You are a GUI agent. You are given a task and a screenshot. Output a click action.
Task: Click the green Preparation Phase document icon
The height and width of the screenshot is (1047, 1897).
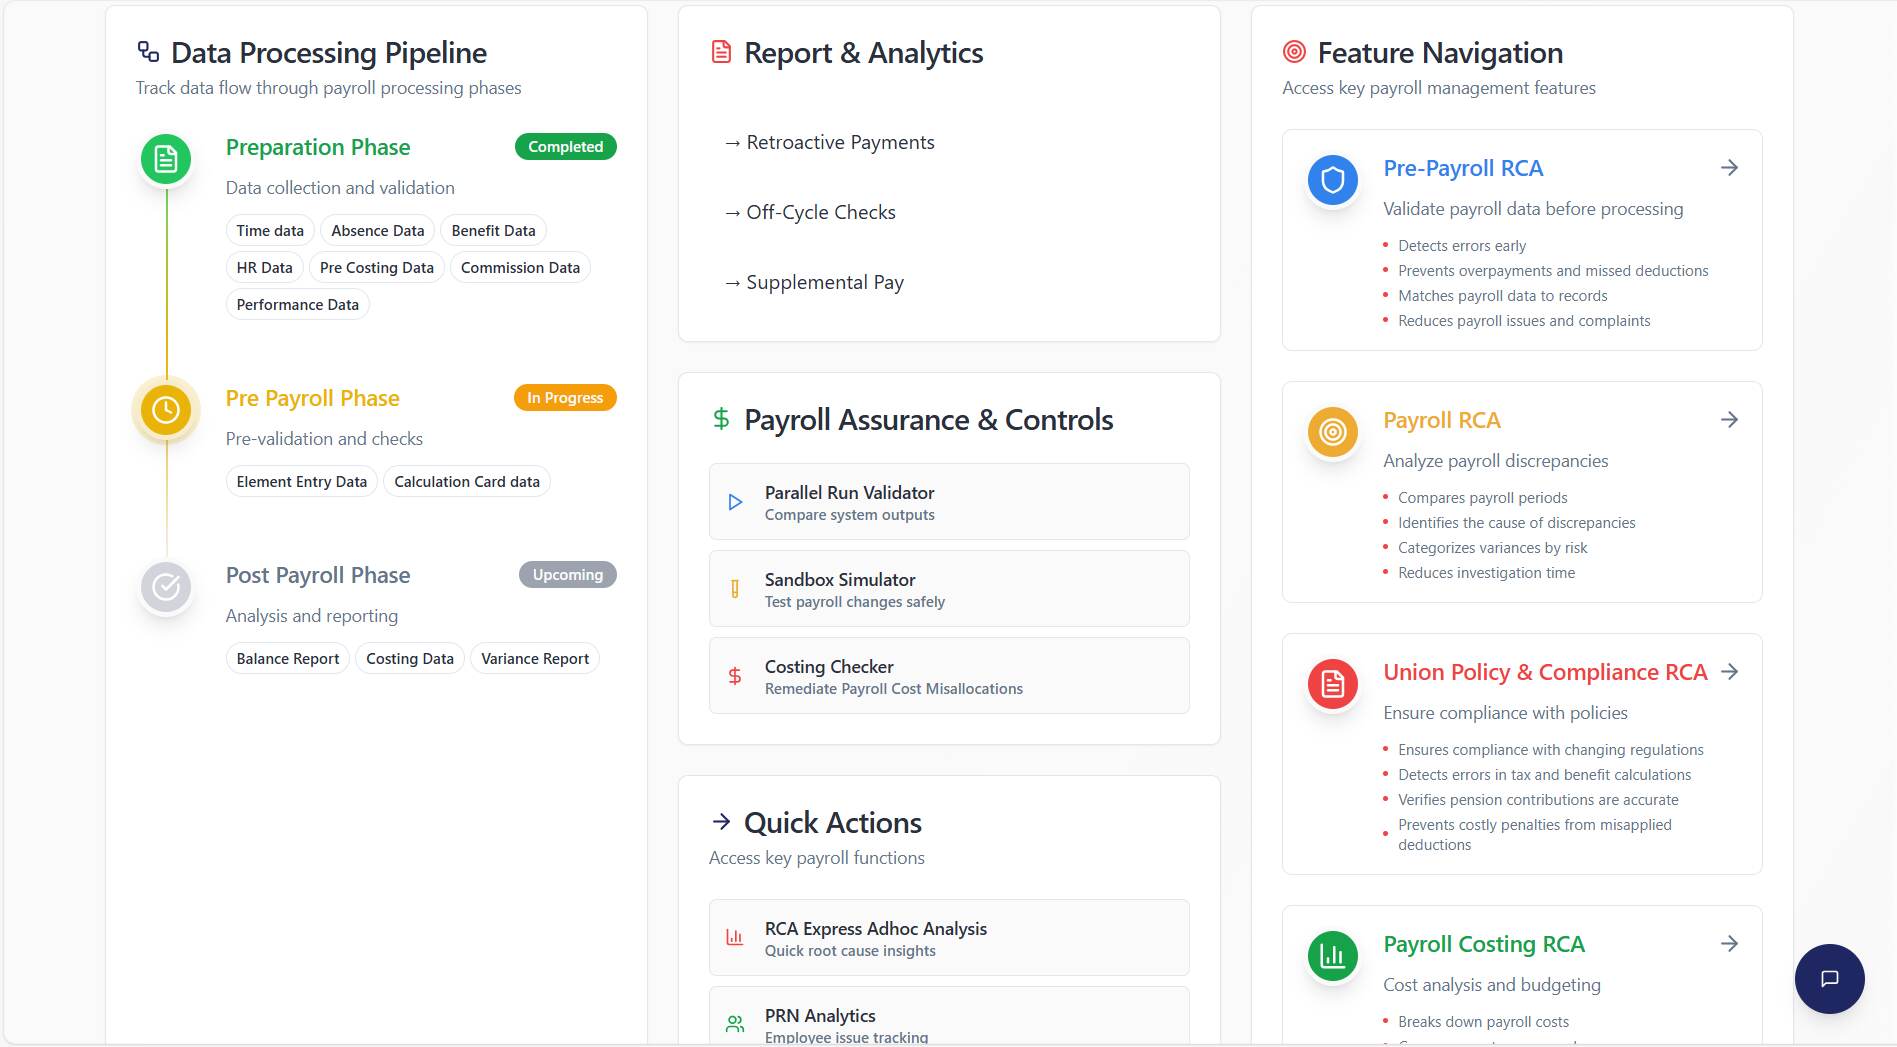point(166,159)
